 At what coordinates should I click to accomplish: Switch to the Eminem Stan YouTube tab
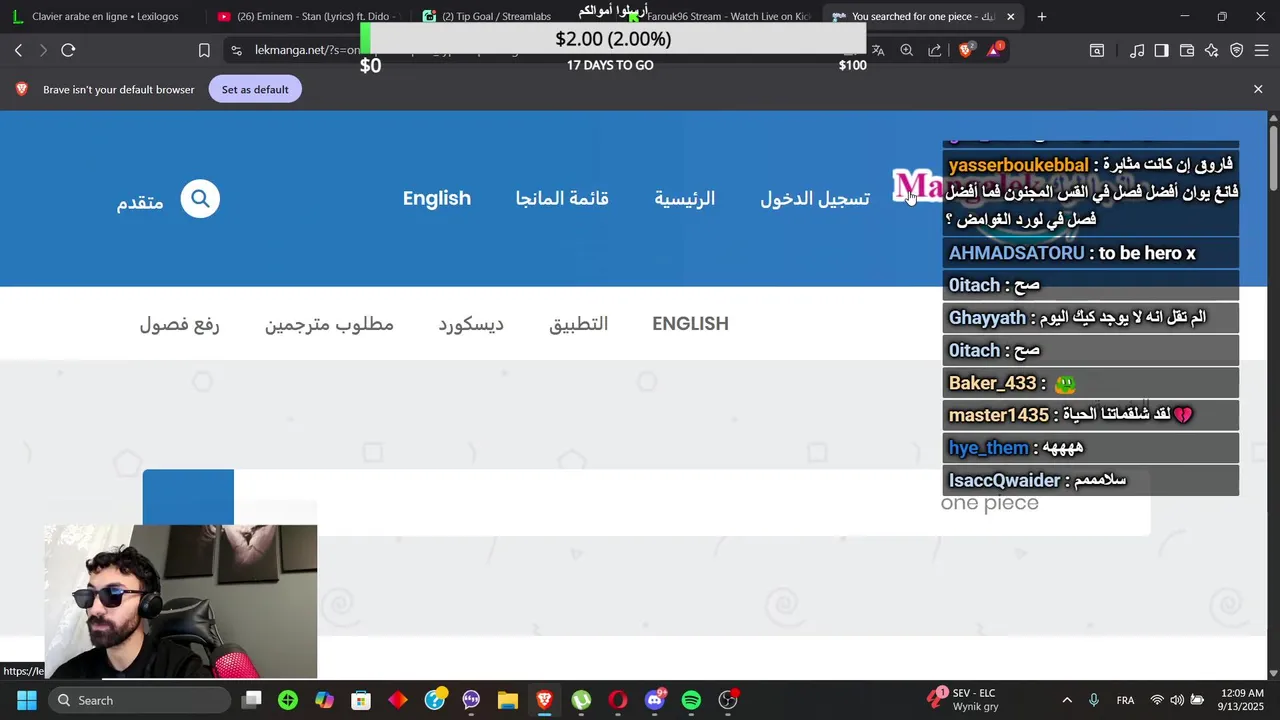coord(307,16)
